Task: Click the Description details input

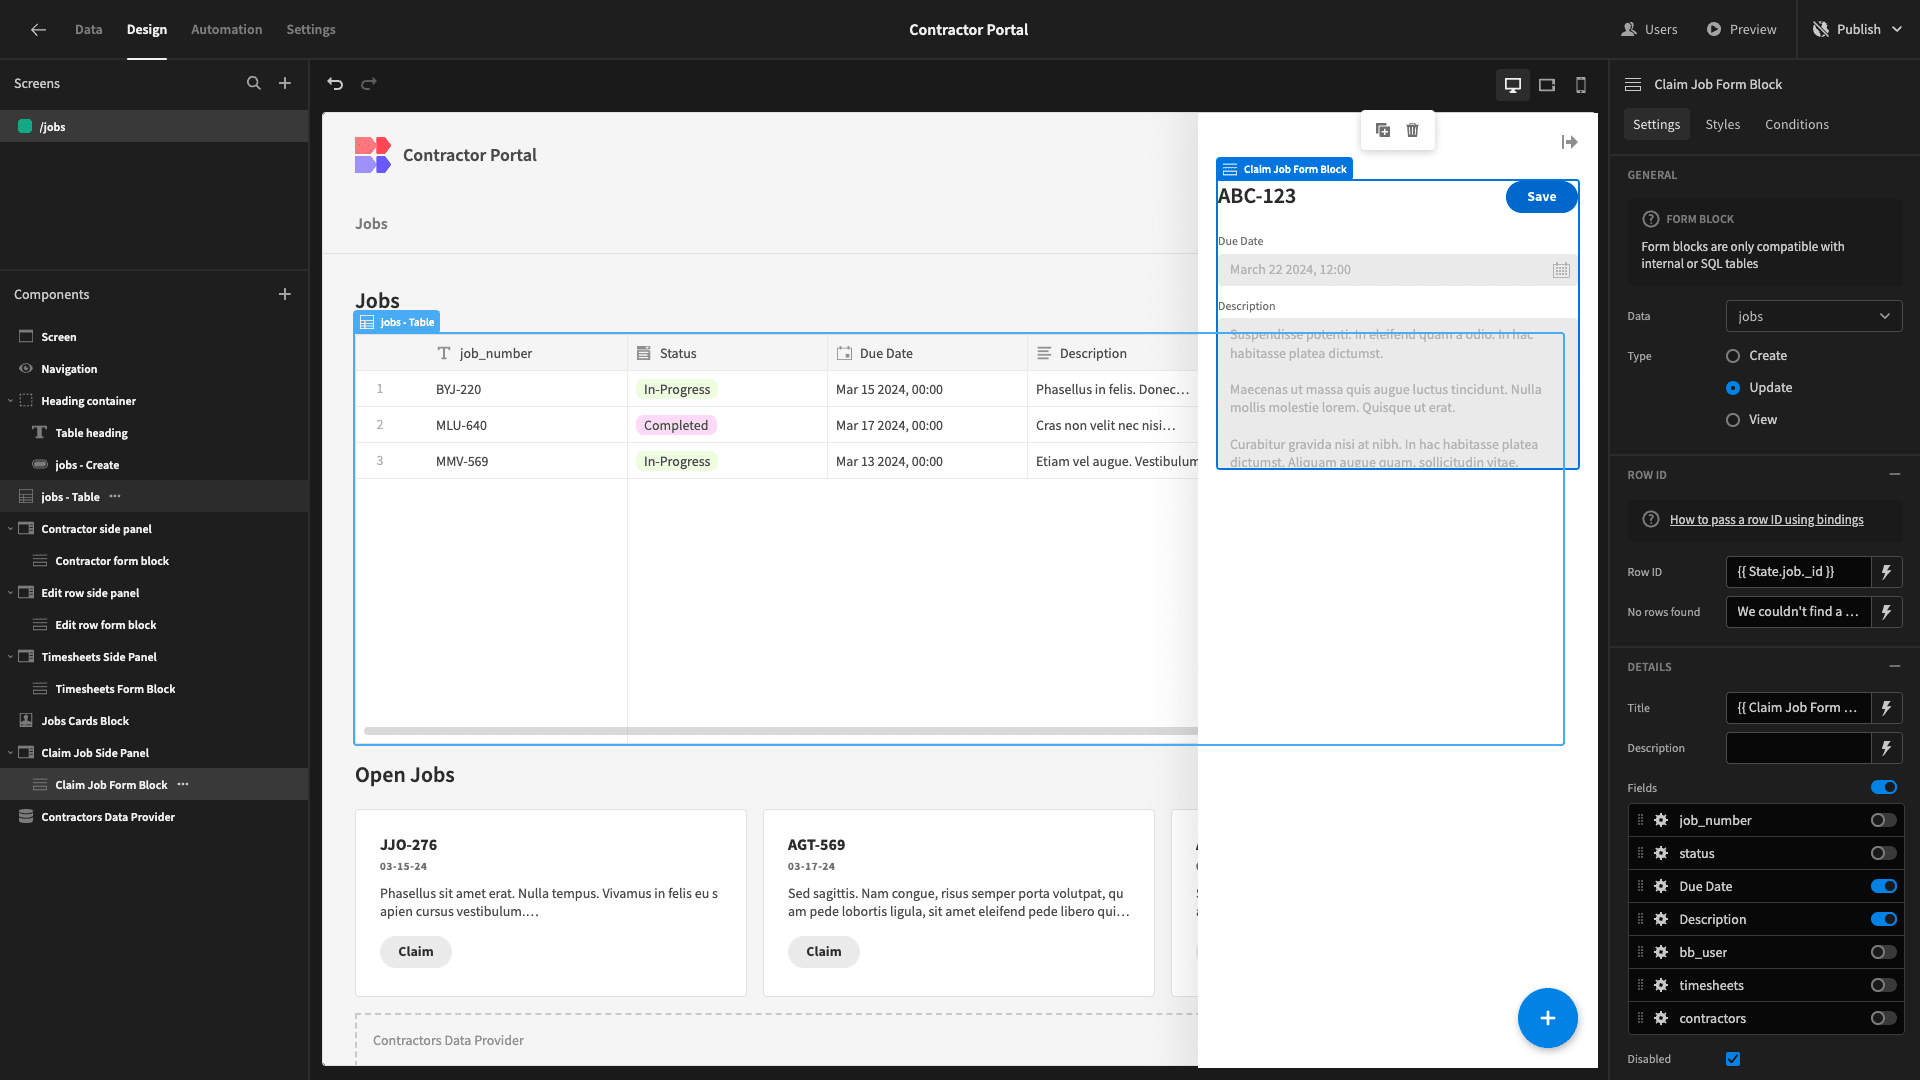Action: pos(1798,748)
